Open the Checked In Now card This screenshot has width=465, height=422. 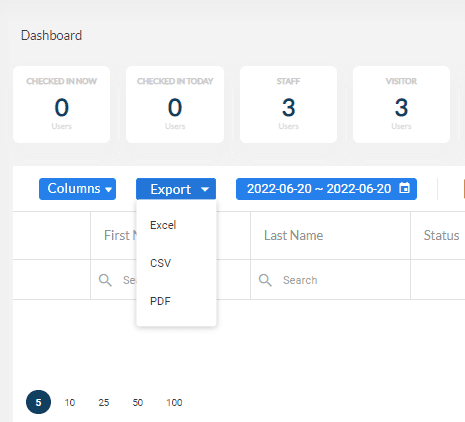pos(61,104)
